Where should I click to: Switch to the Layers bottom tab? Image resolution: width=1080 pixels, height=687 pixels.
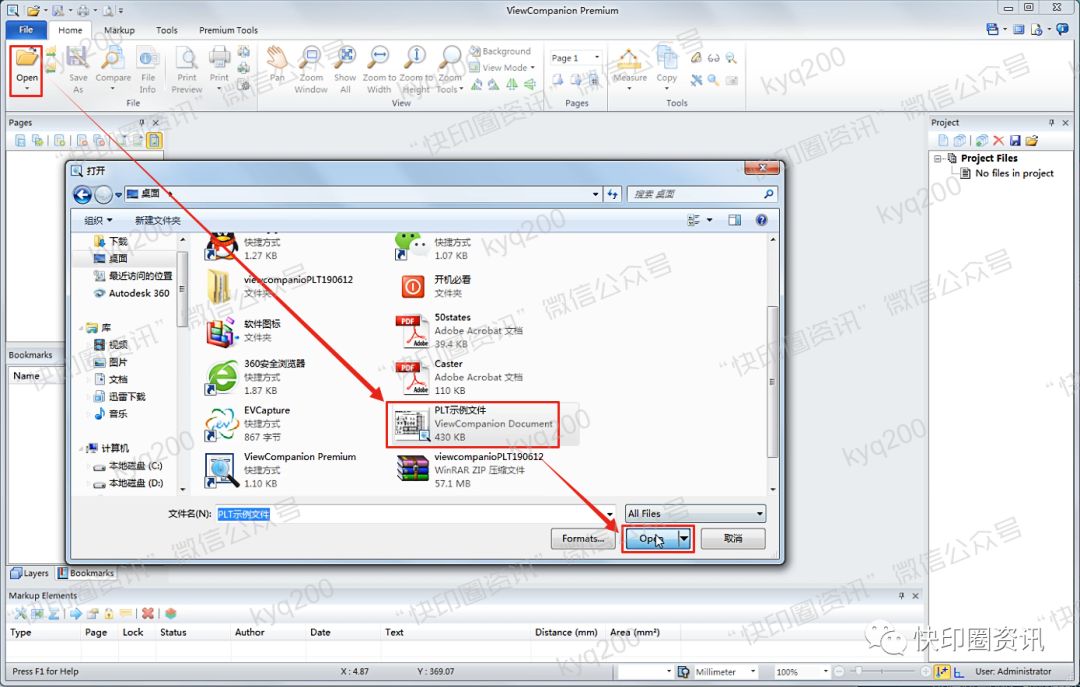(30, 573)
